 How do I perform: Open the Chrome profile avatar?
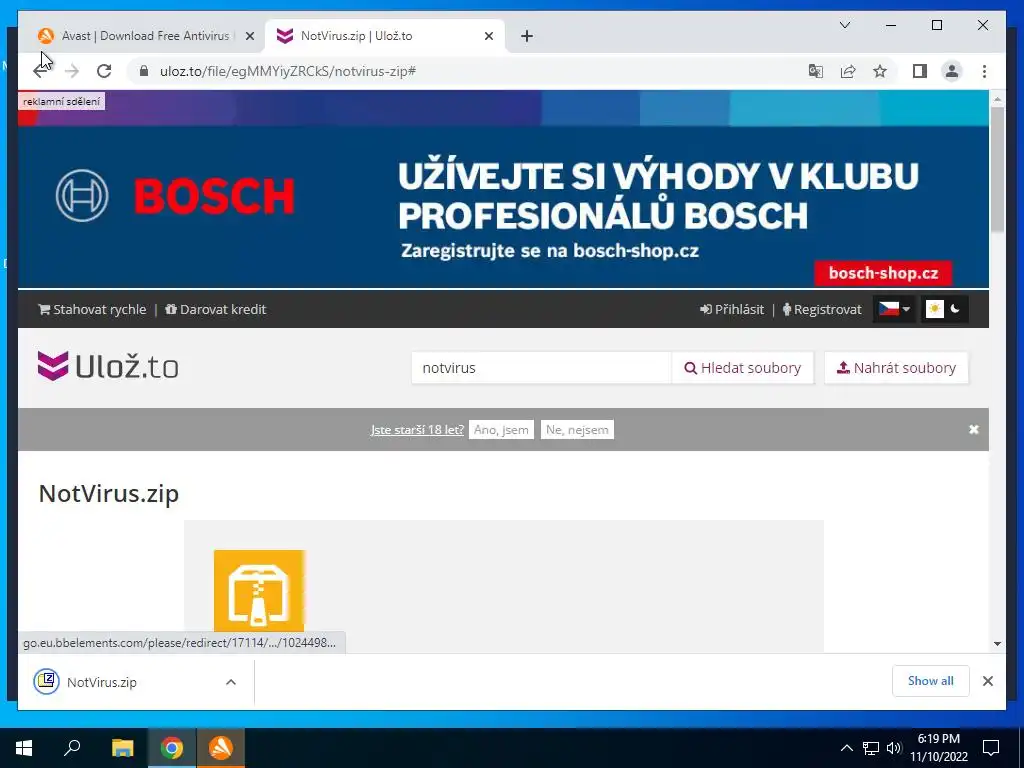pyautogui.click(x=952, y=71)
